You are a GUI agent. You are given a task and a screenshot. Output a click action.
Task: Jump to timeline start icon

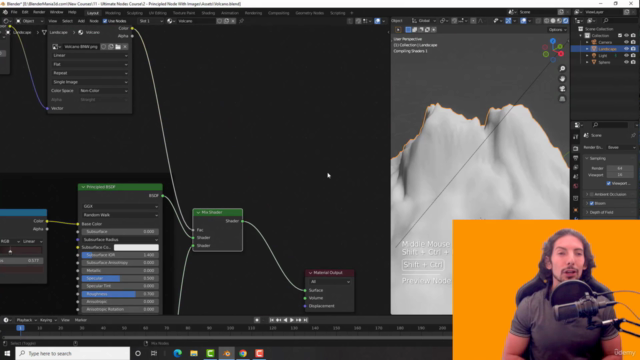click(x=271, y=320)
